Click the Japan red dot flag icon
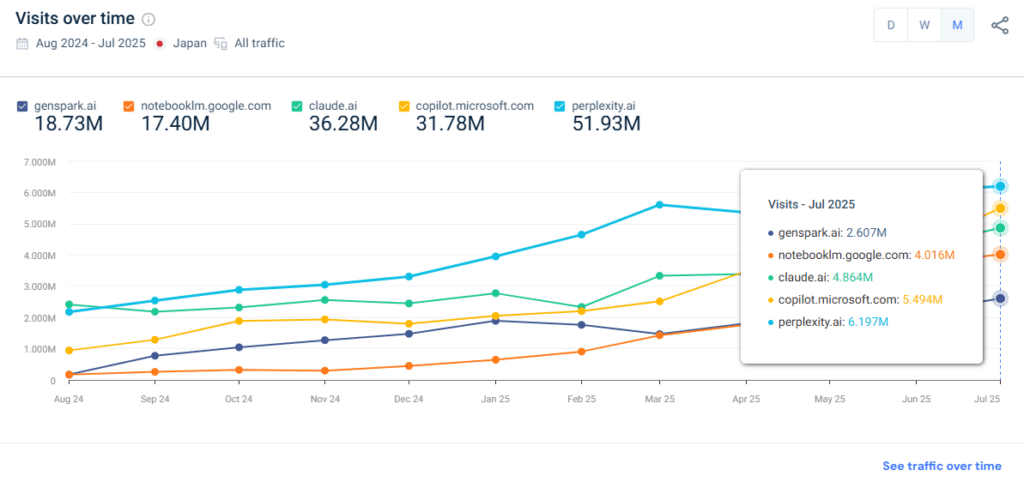Viewport: 1024px width, 482px height. click(x=159, y=44)
